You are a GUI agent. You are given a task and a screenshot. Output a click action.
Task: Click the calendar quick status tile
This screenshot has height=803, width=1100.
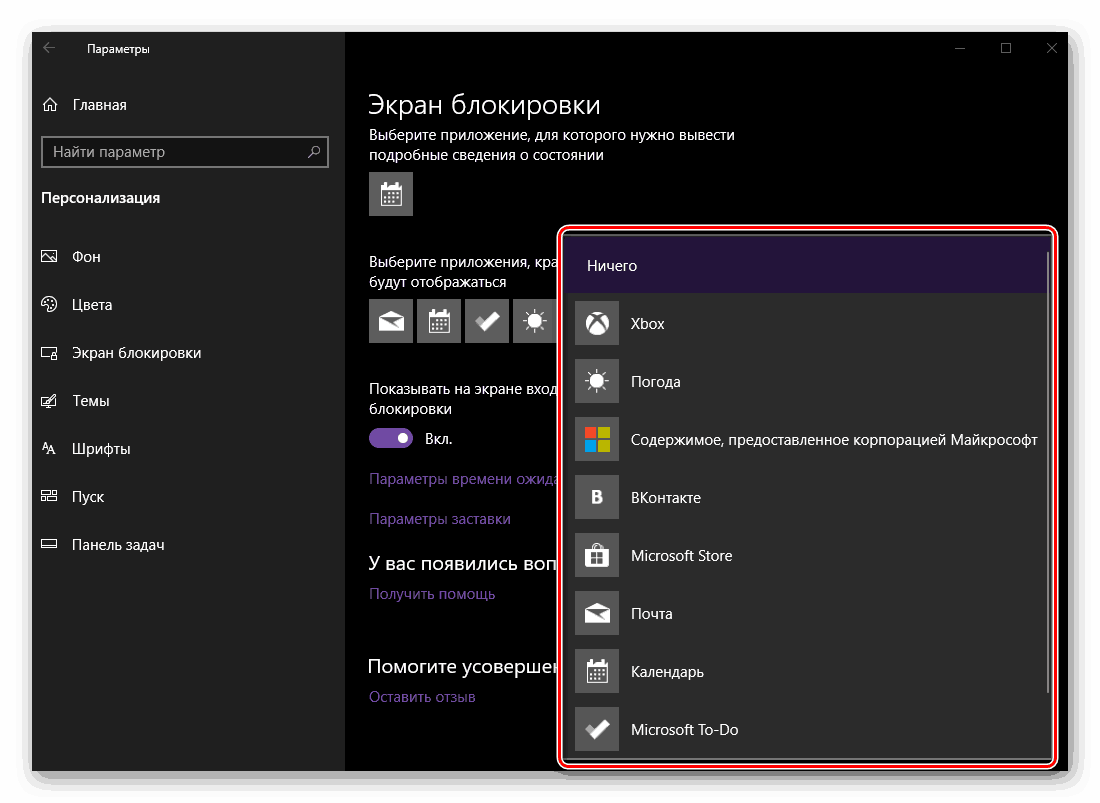tap(439, 321)
